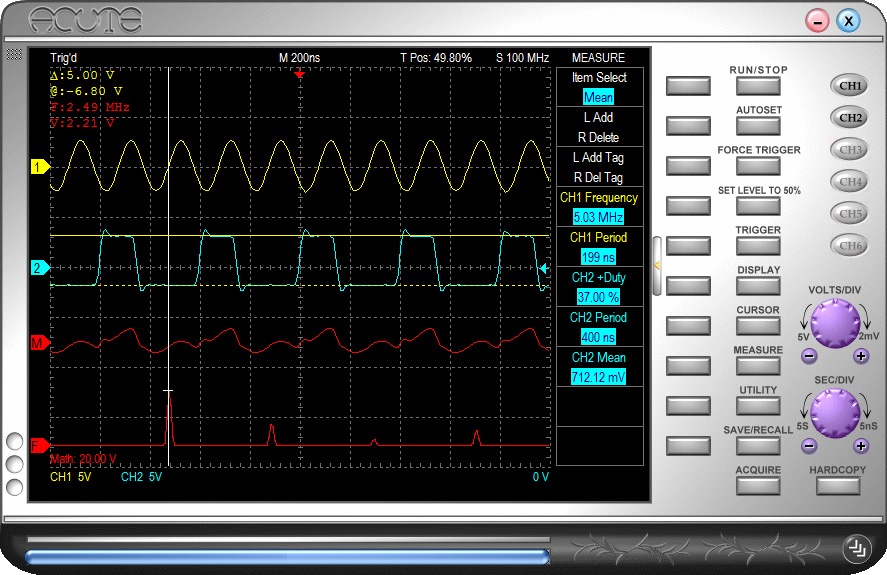Toggle channel CH1 button
887x575 pixels.
[850, 85]
